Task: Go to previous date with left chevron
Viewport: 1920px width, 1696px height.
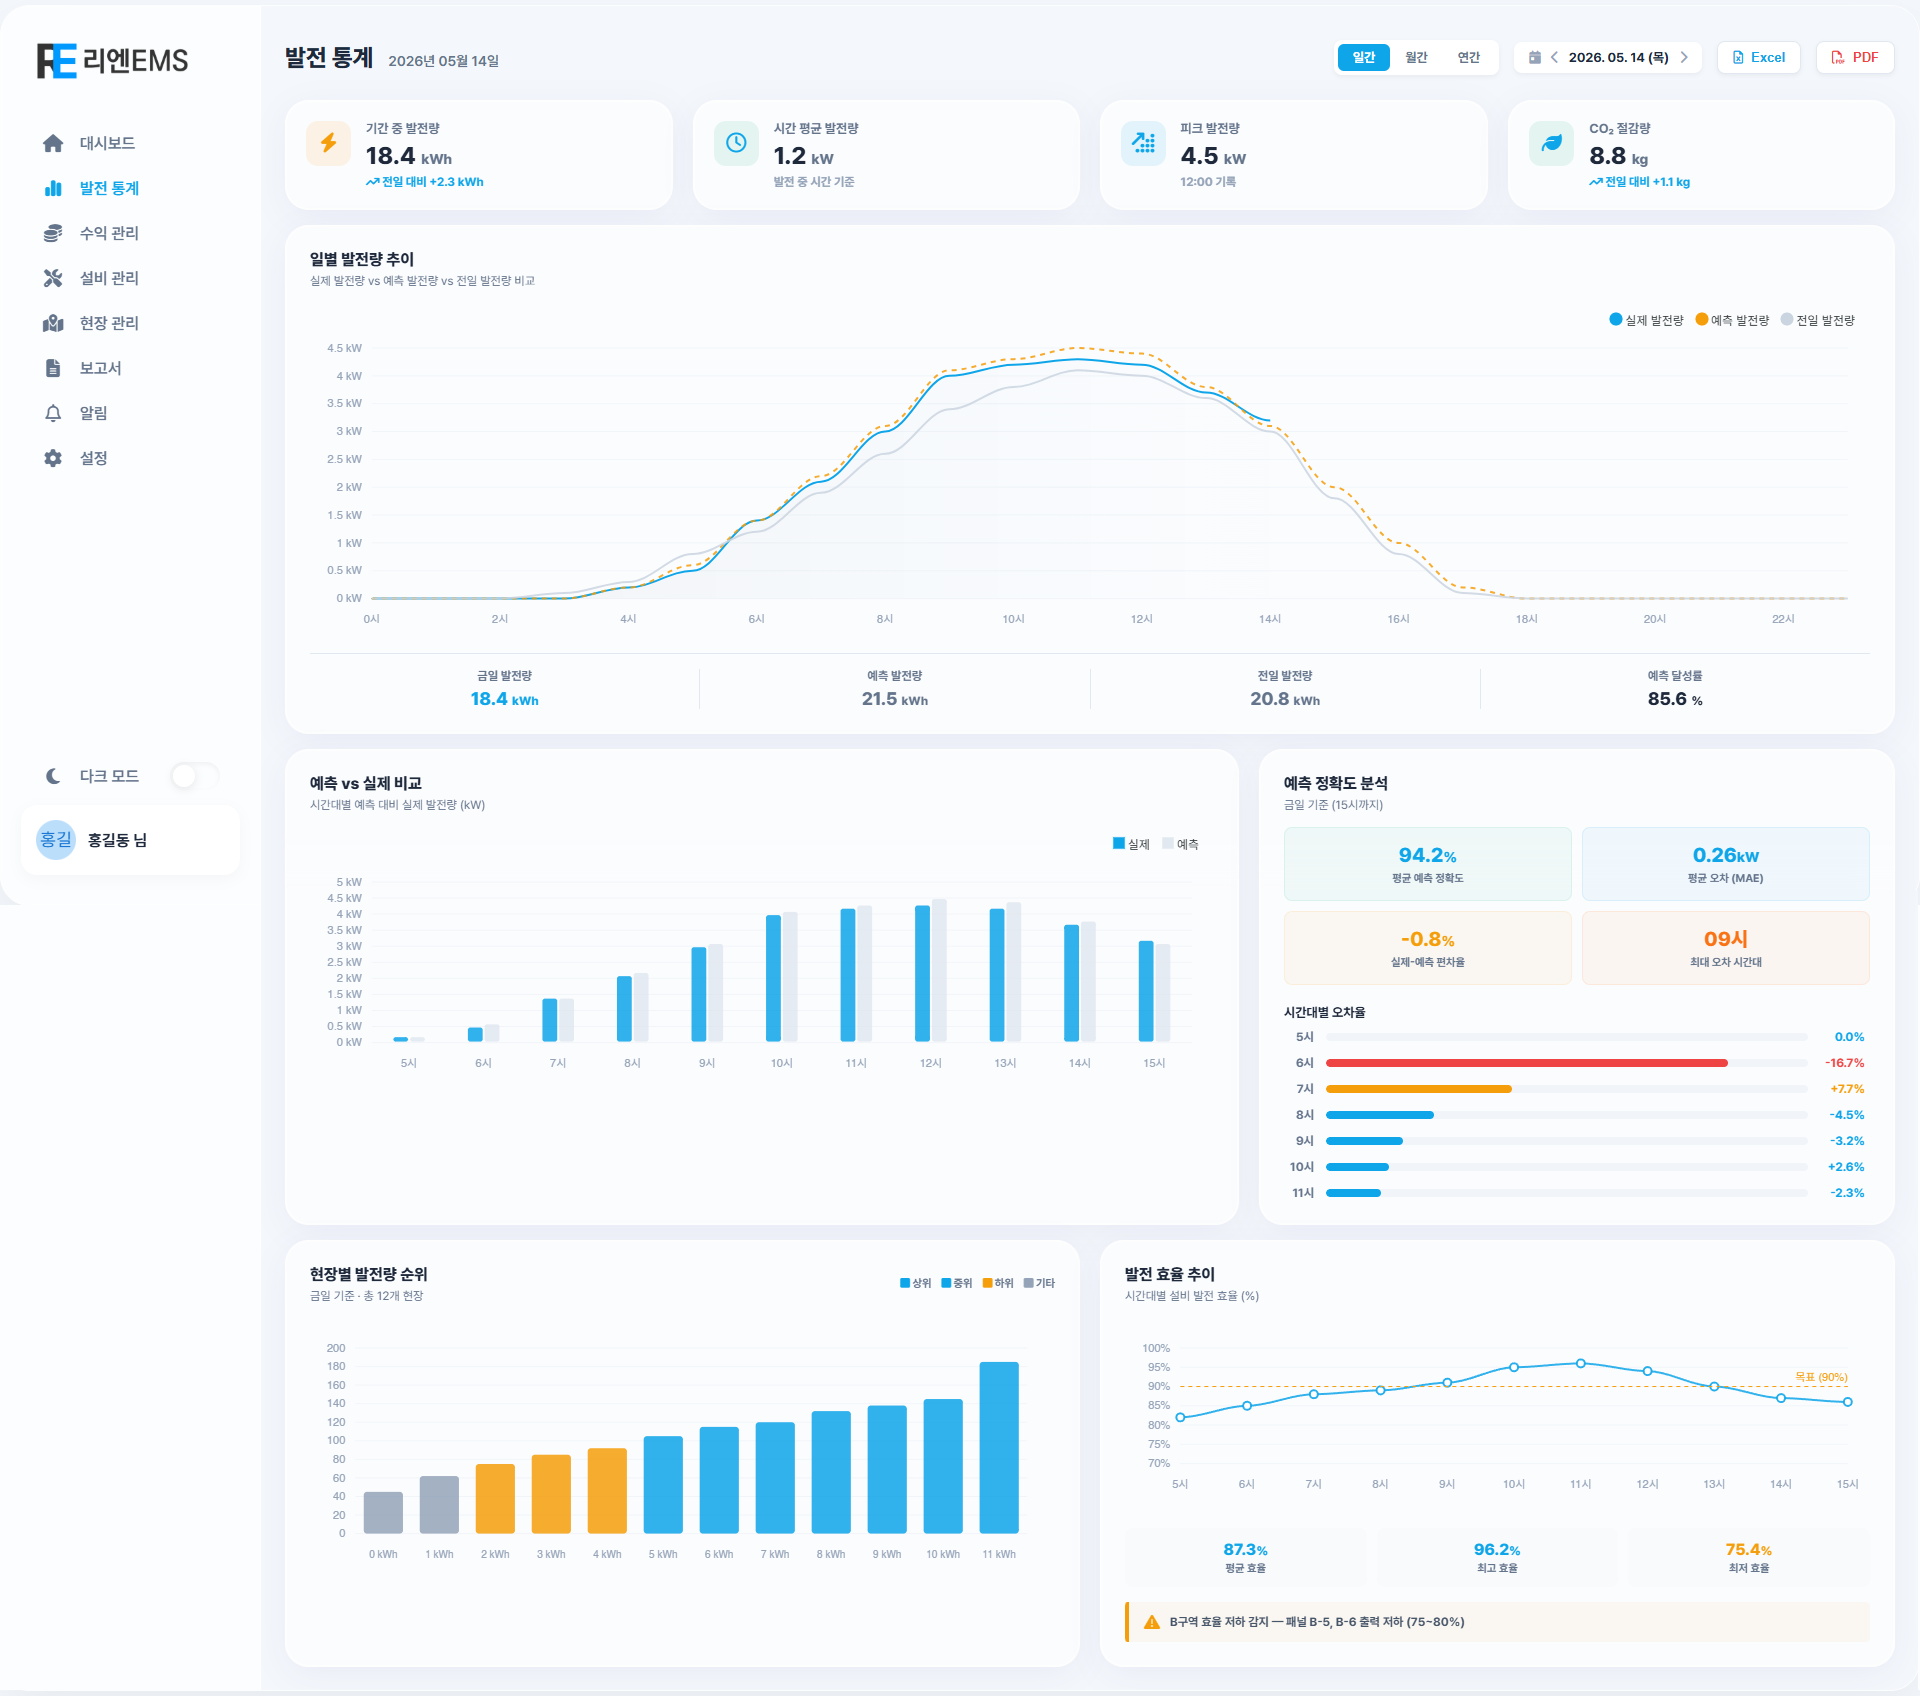Action: pos(1555,58)
